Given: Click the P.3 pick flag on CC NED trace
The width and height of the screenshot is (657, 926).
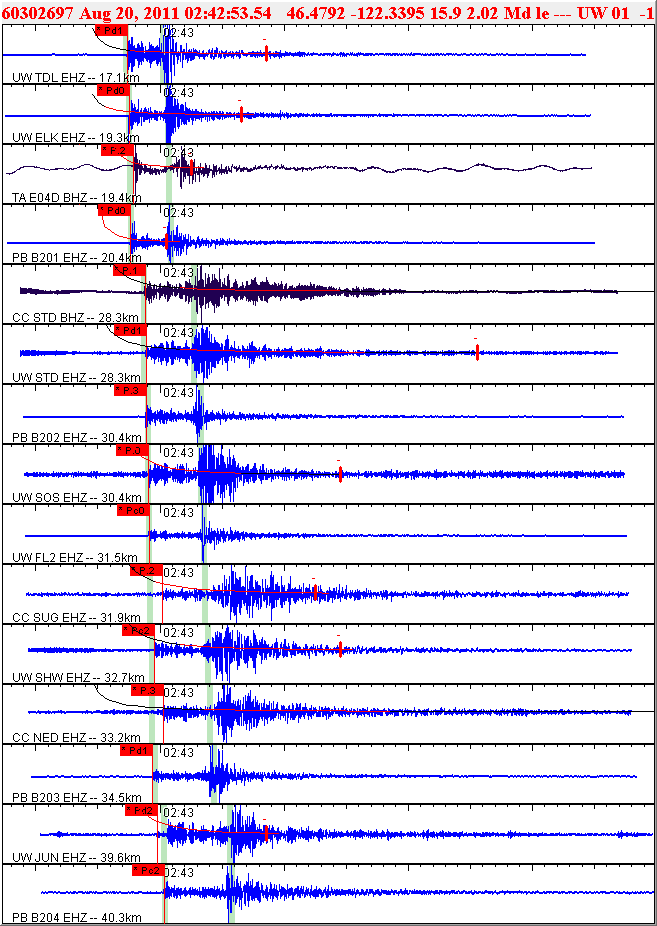Looking at the screenshot, I should (x=146, y=690).
